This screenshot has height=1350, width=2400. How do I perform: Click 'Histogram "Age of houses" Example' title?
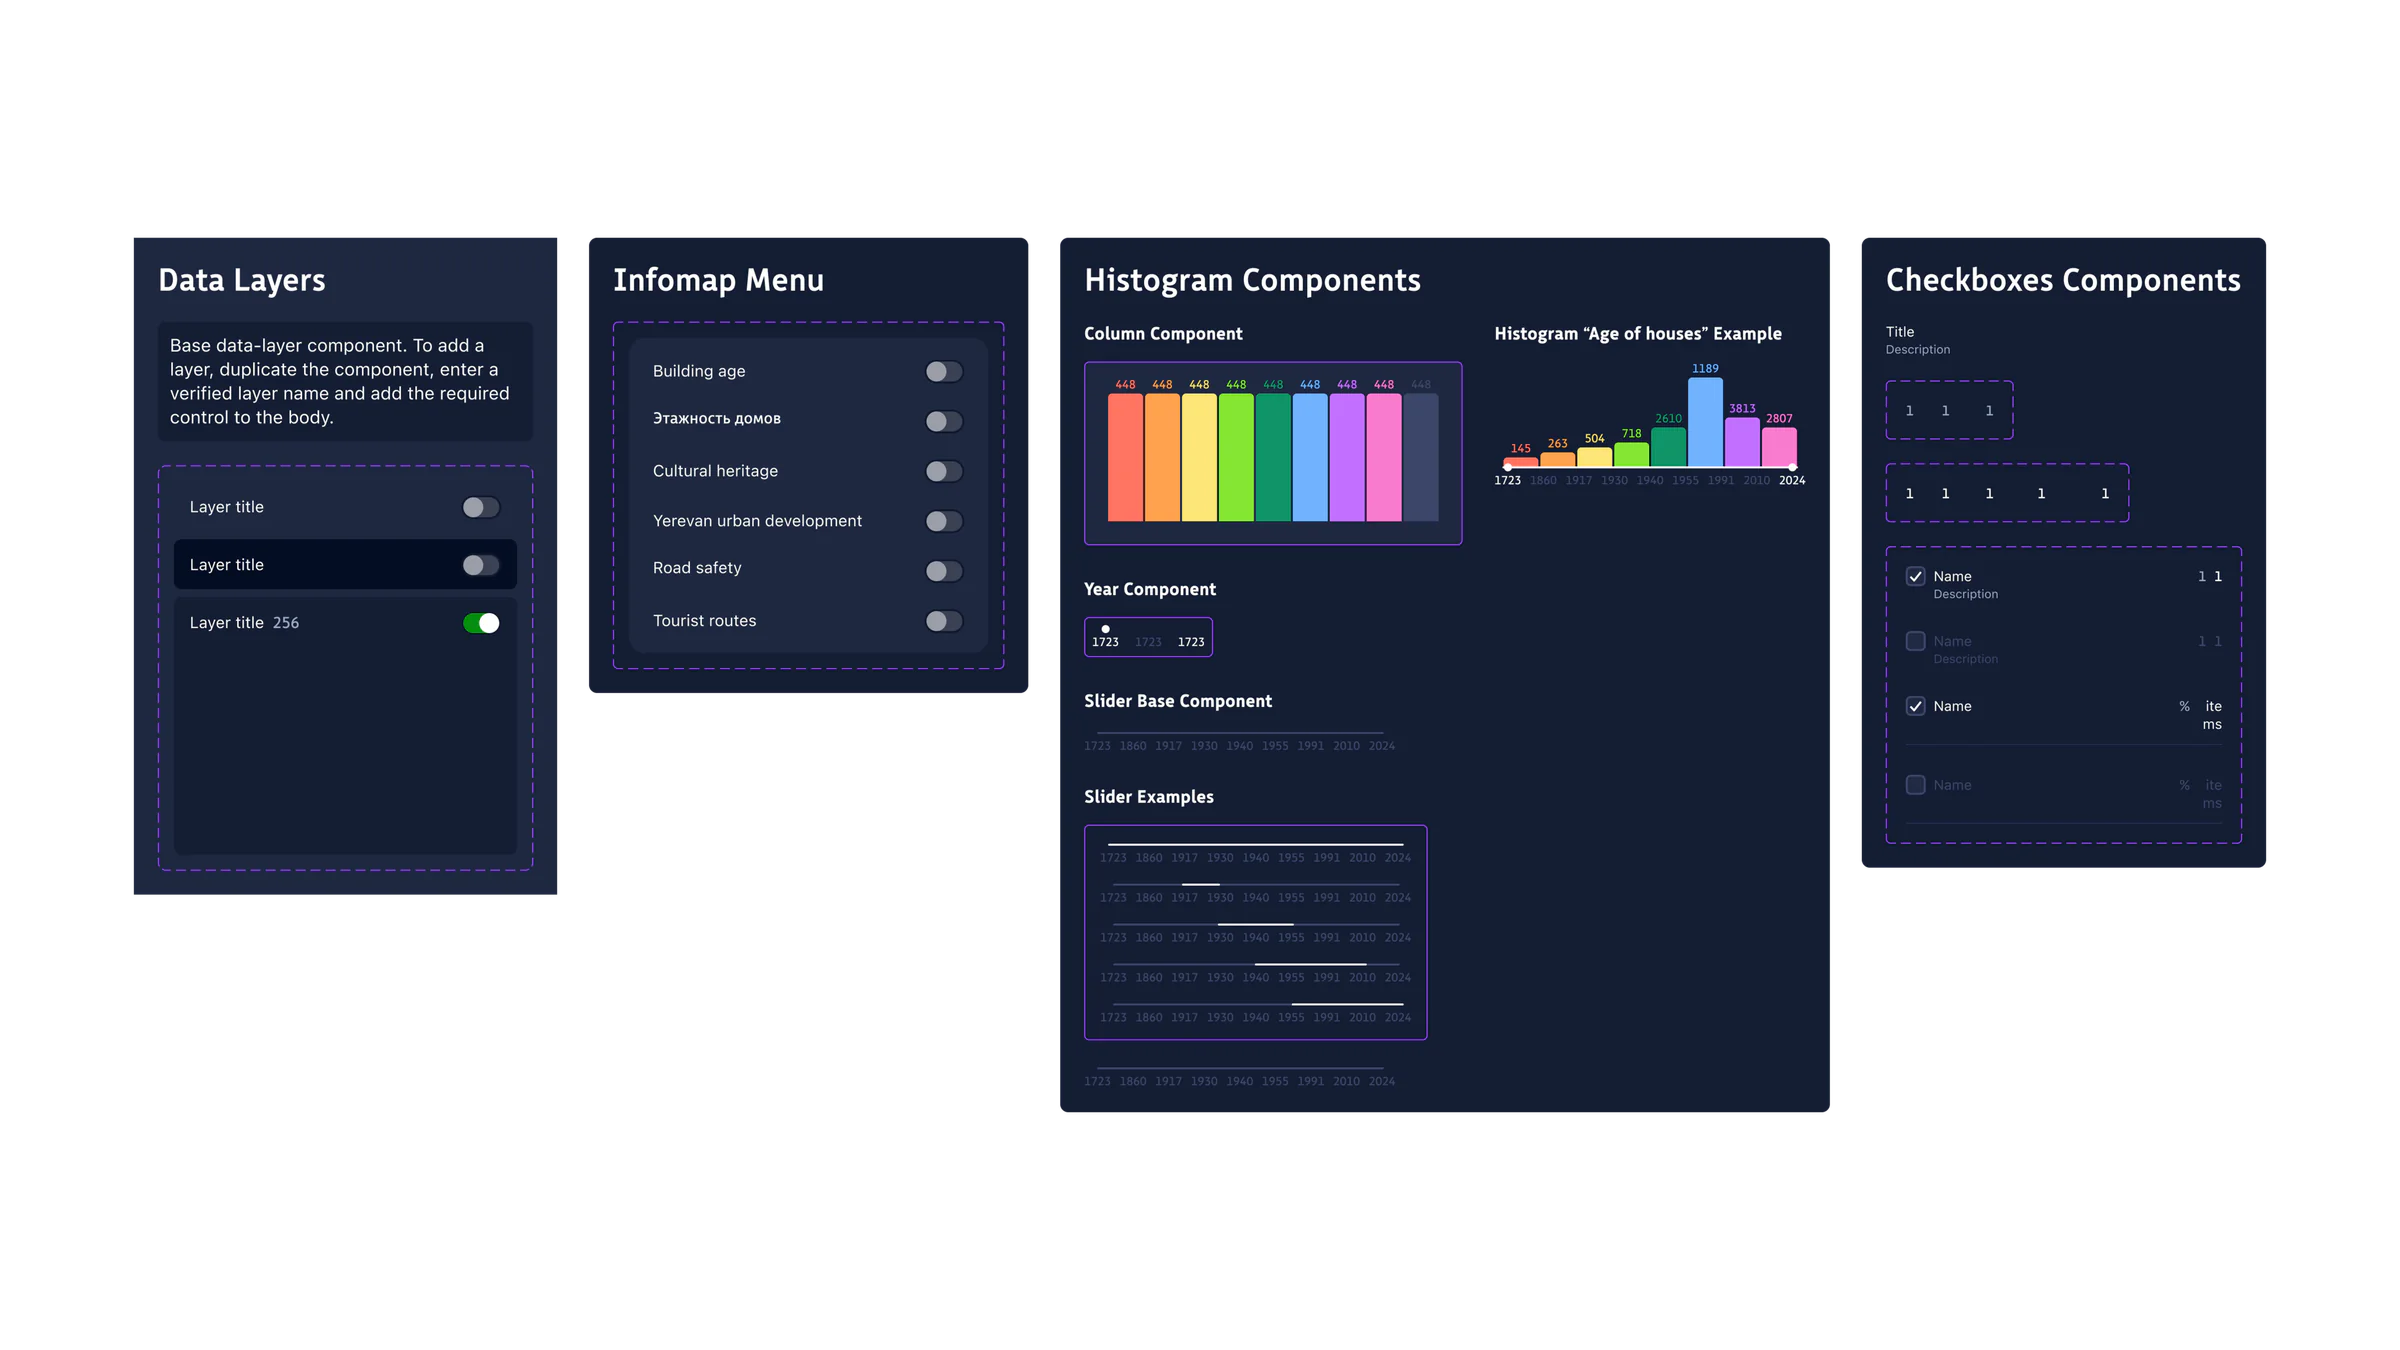click(1638, 334)
